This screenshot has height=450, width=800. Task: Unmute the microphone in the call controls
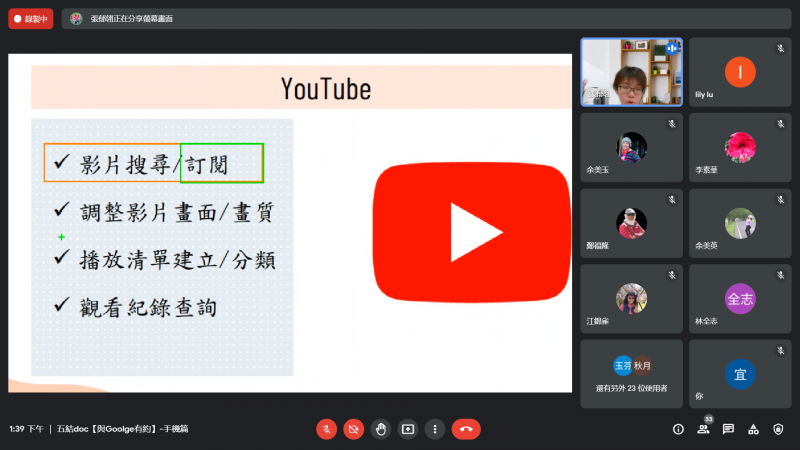(x=327, y=429)
